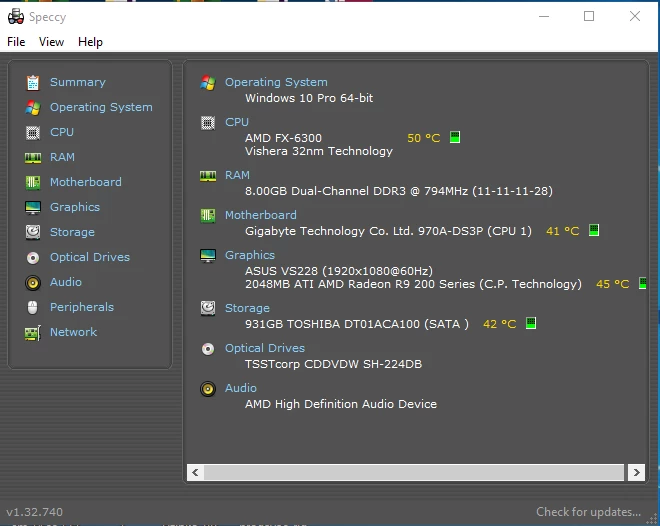Select Peripherals in sidebar

point(82,307)
